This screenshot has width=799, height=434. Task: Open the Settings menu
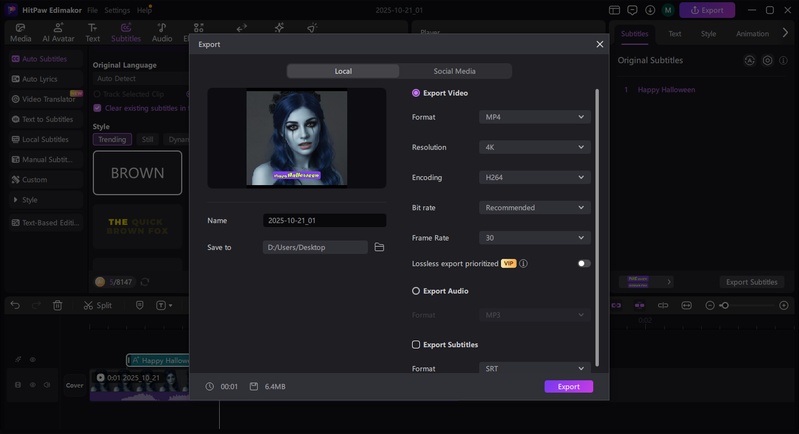coord(117,10)
